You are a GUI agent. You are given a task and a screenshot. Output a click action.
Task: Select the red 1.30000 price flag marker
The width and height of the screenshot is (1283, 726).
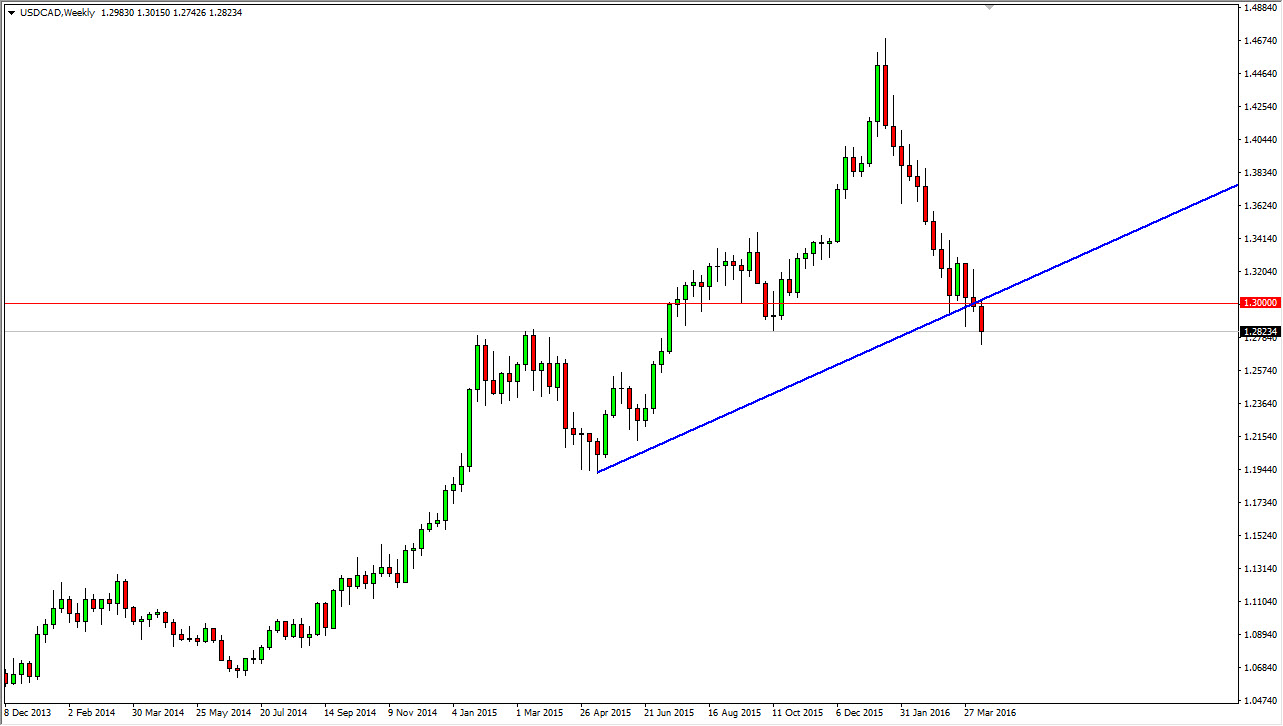click(1258, 302)
